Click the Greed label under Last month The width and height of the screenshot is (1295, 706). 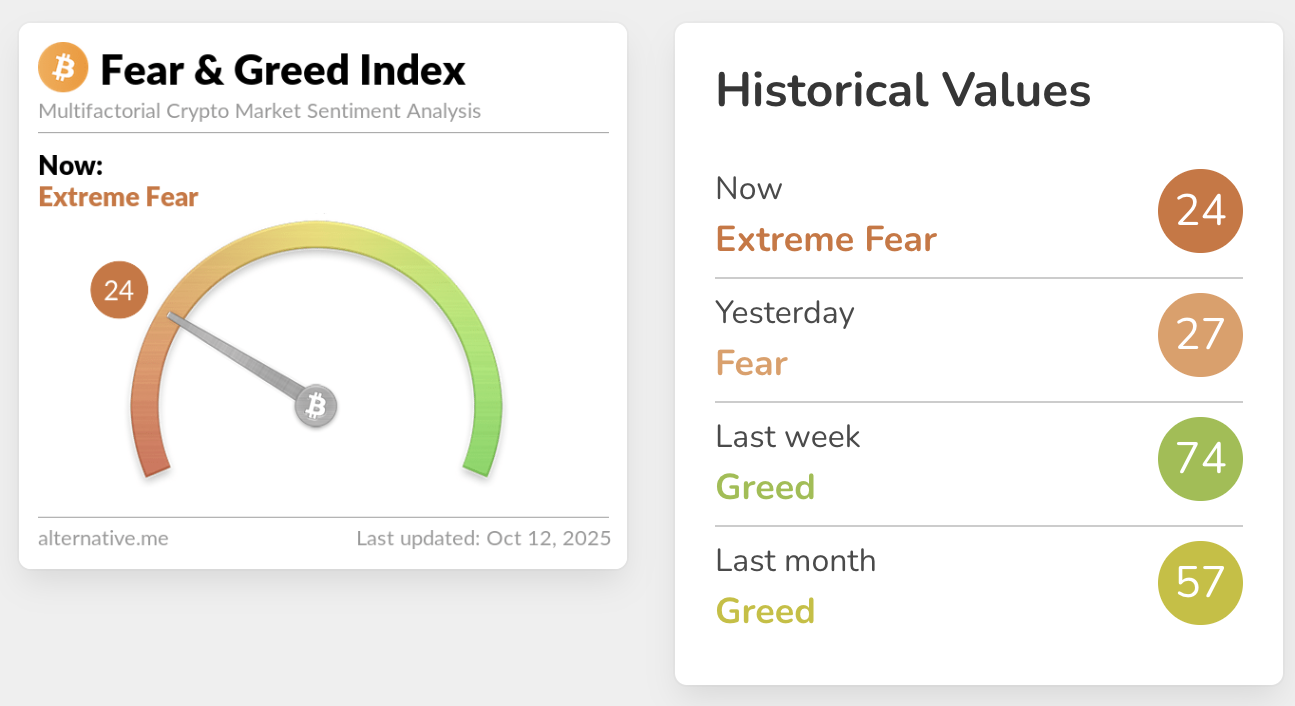point(765,610)
